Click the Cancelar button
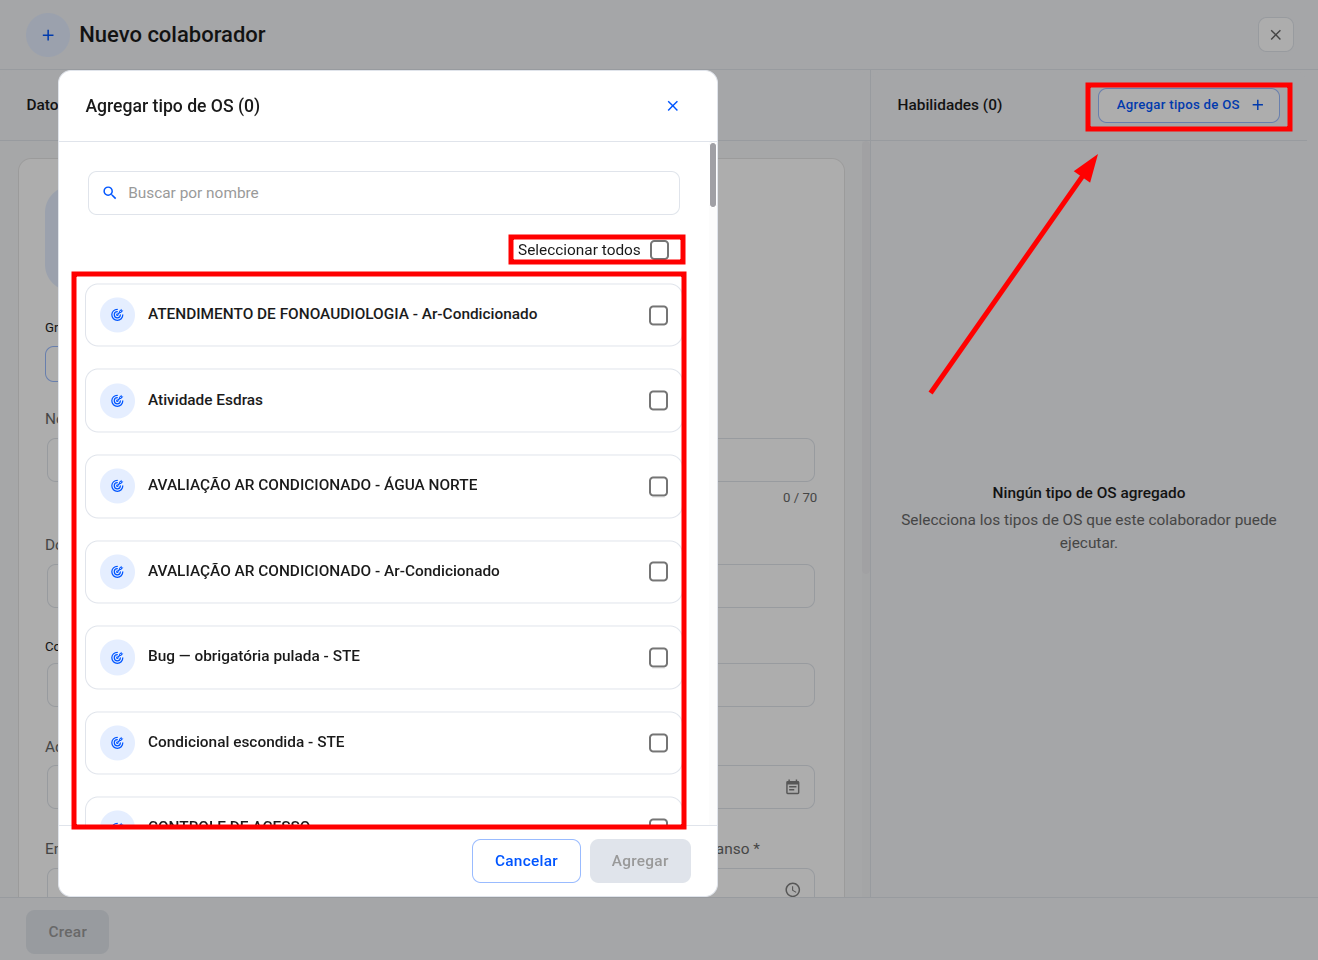The height and width of the screenshot is (960, 1318). click(526, 861)
